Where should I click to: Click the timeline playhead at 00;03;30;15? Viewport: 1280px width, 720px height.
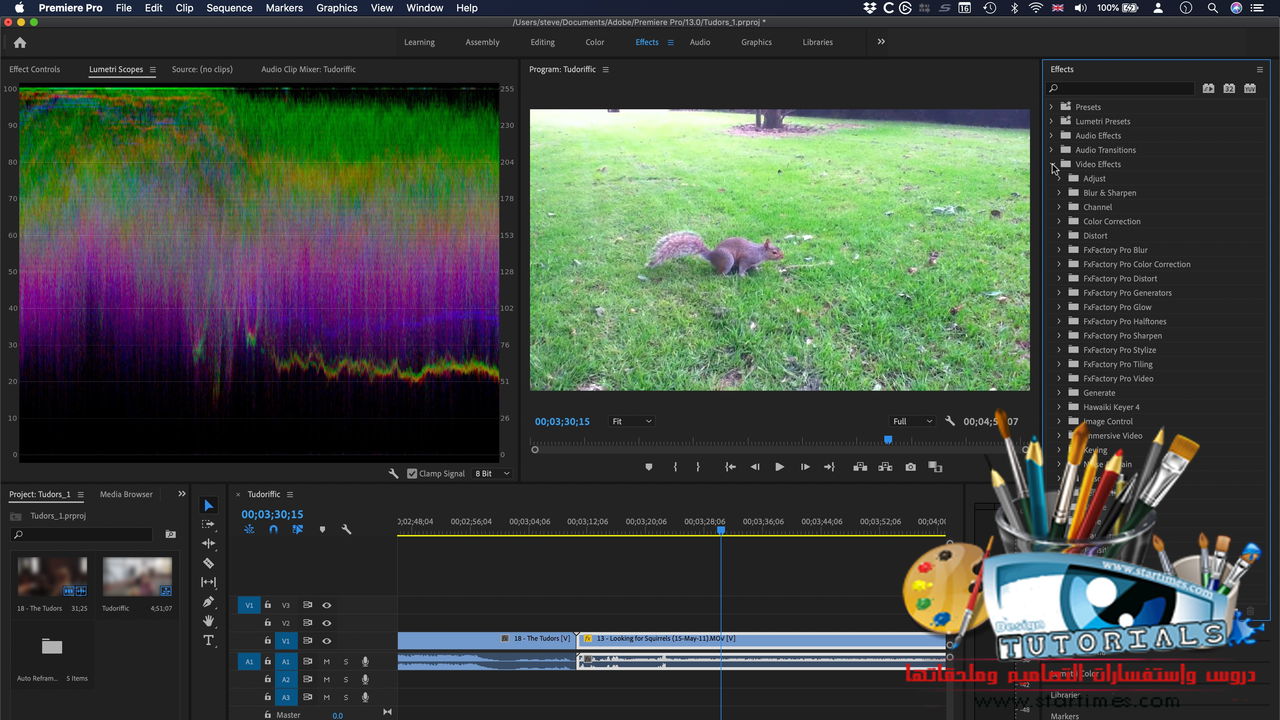click(721, 530)
